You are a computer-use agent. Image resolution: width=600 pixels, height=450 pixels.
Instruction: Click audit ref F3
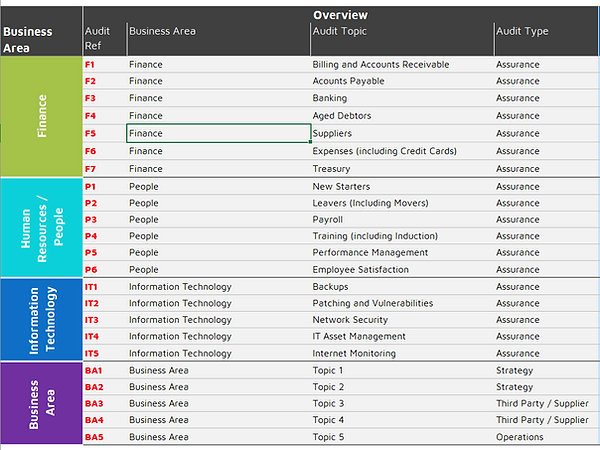(104, 98)
